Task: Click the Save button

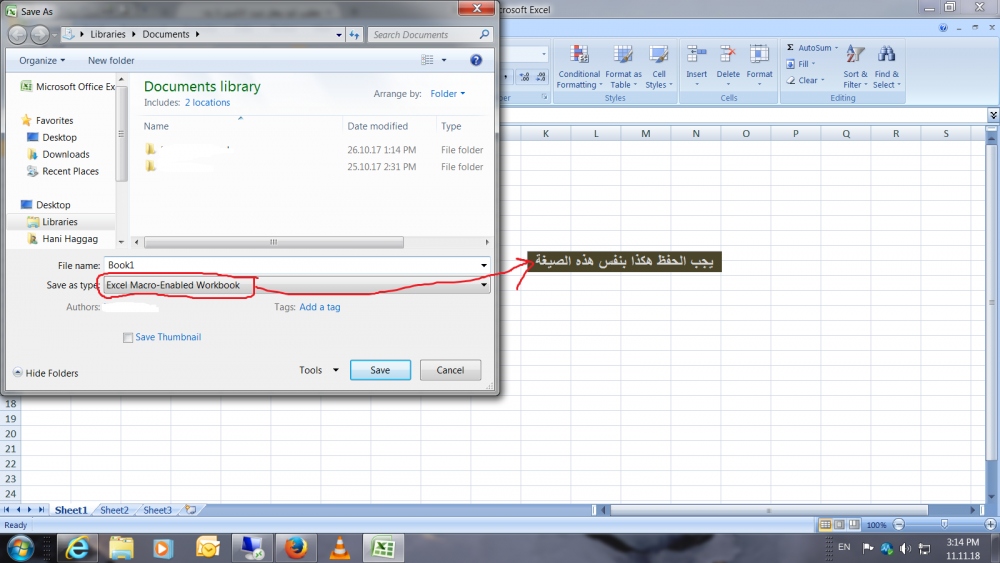Action: point(380,370)
